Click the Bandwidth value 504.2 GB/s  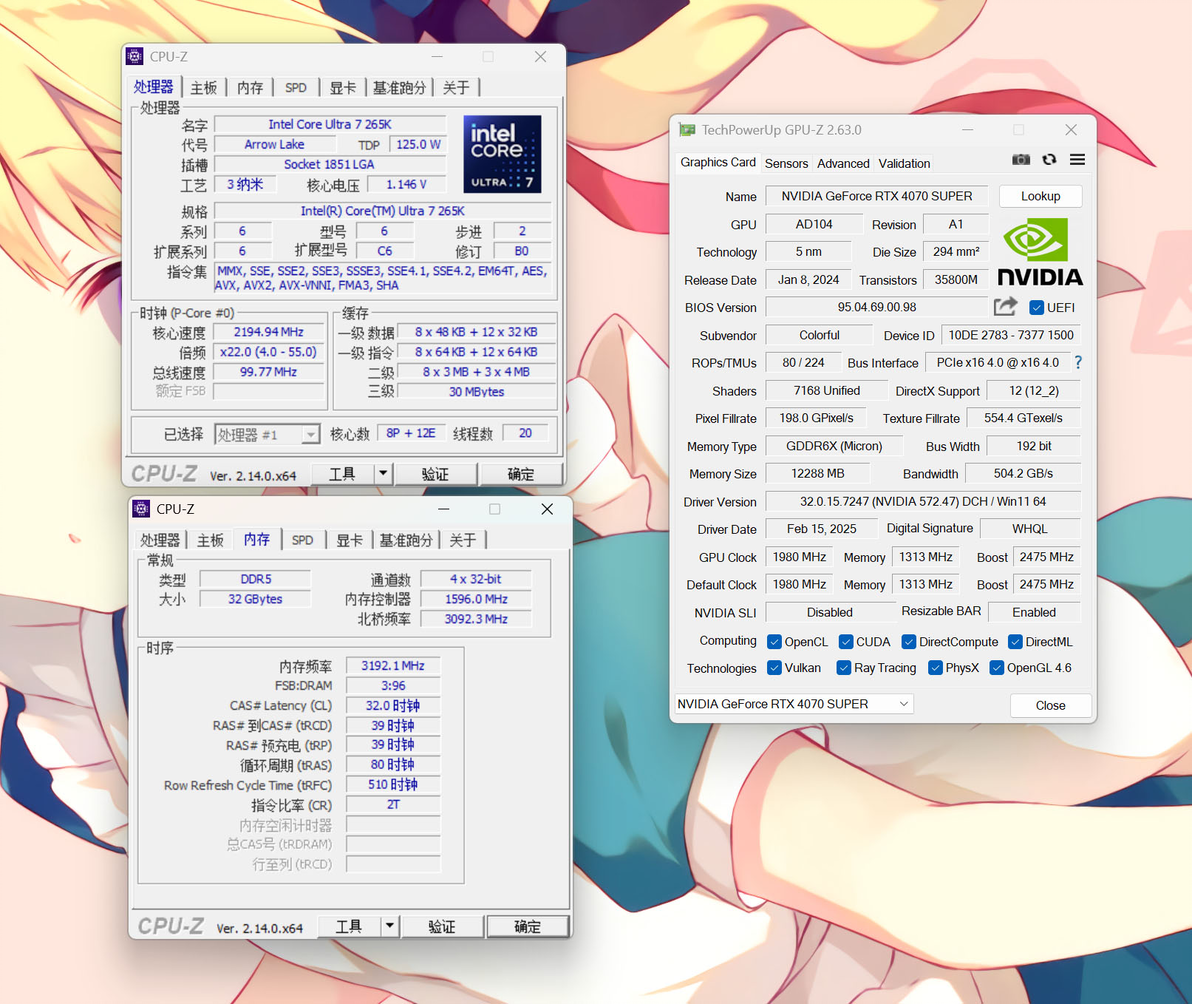coord(1023,473)
